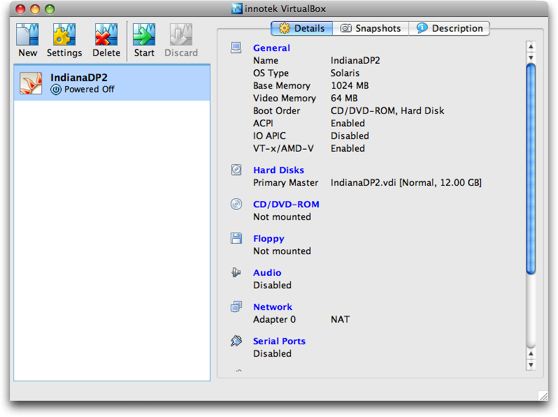558x417 pixels.
Task: Open the Serial Ports settings link
Action: tap(279, 341)
